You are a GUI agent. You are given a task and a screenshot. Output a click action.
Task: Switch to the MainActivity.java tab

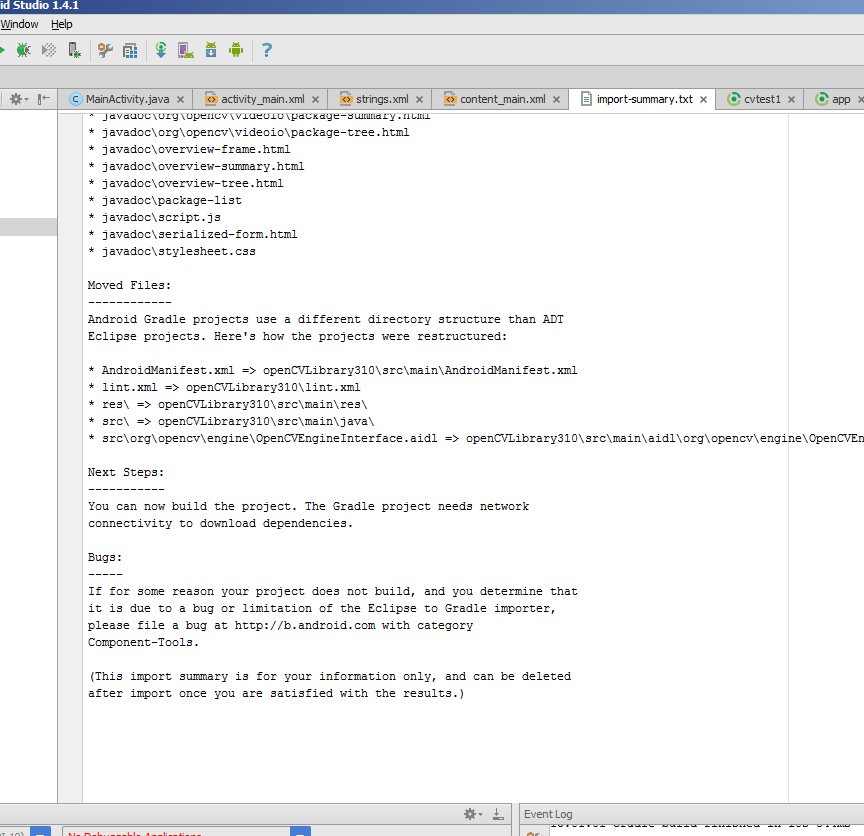point(127,99)
